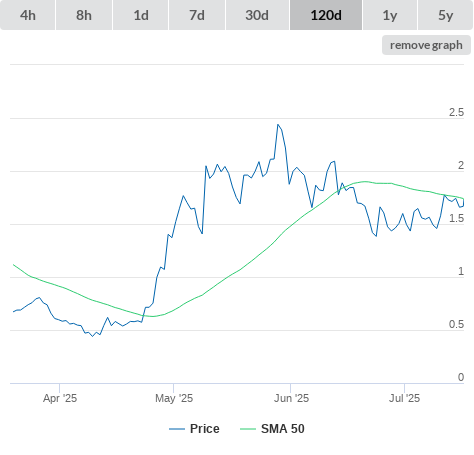The height and width of the screenshot is (455, 474).
Task: View the 5y price history
Action: click(x=446, y=15)
